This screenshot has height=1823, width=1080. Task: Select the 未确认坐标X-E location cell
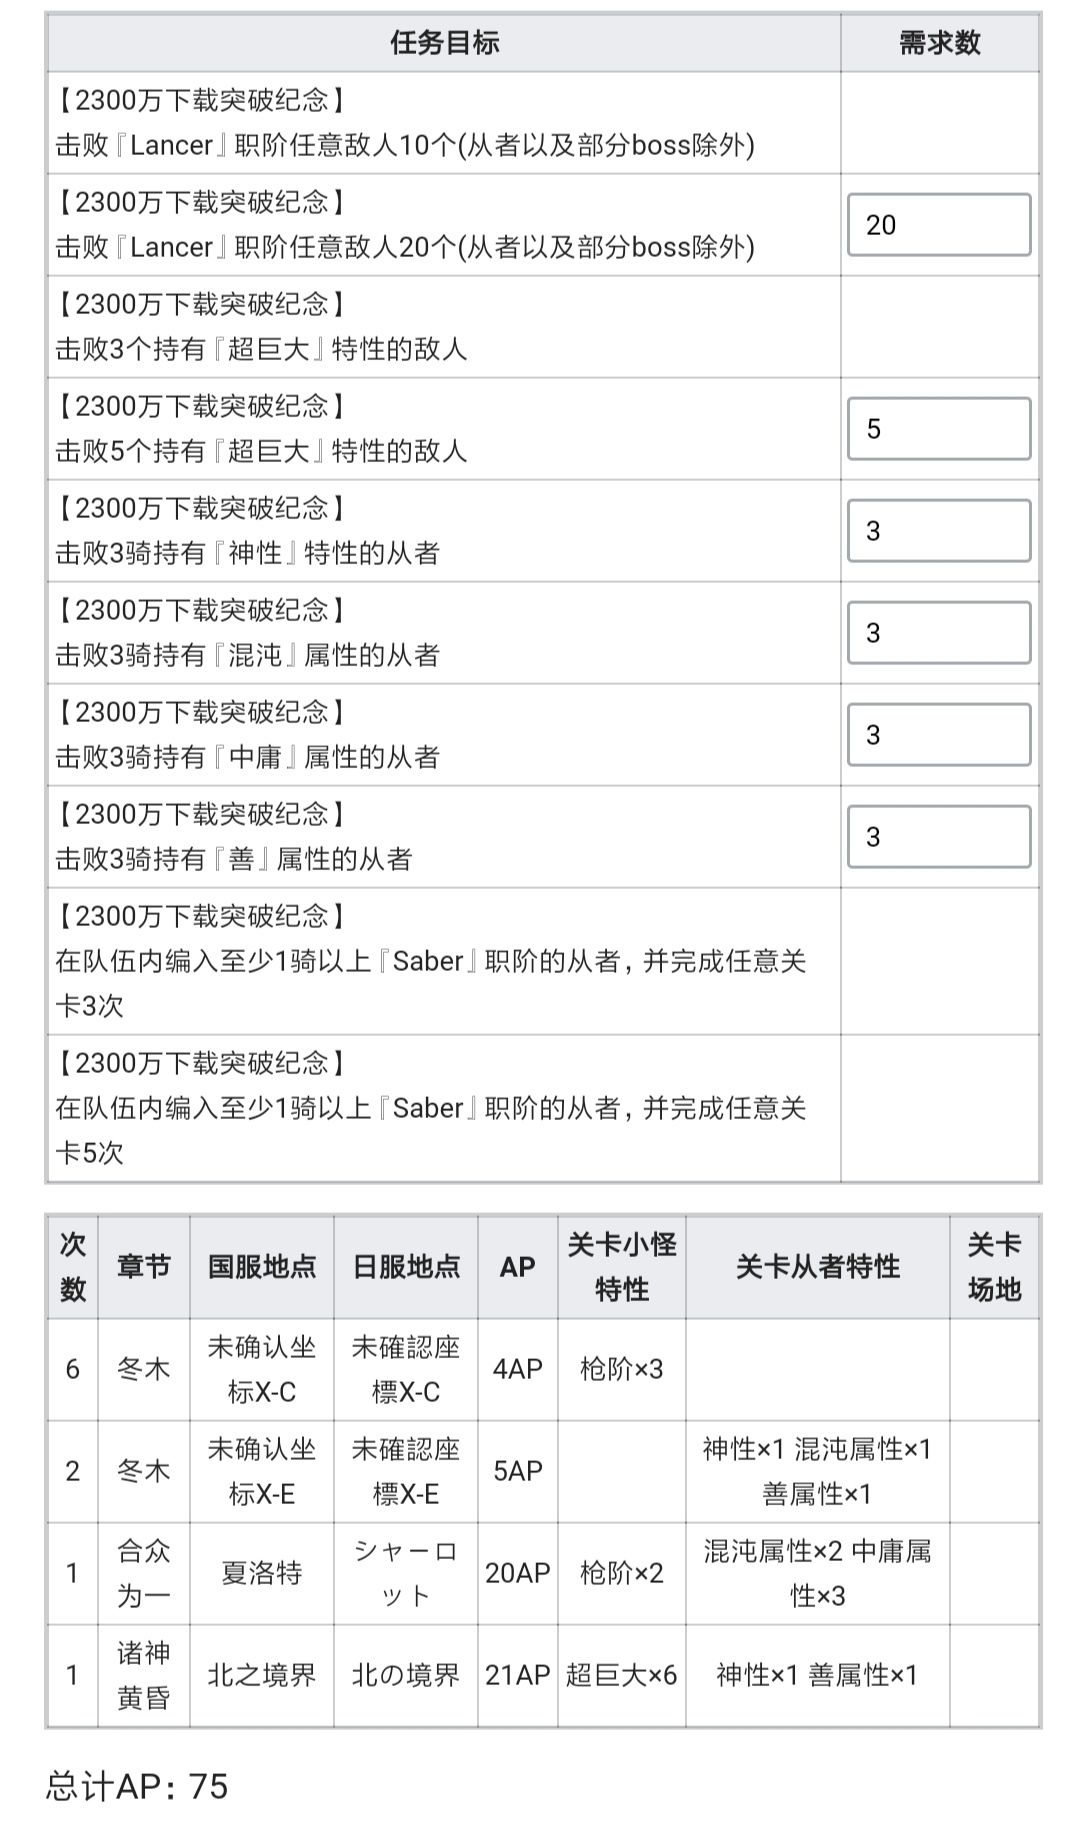262,1471
